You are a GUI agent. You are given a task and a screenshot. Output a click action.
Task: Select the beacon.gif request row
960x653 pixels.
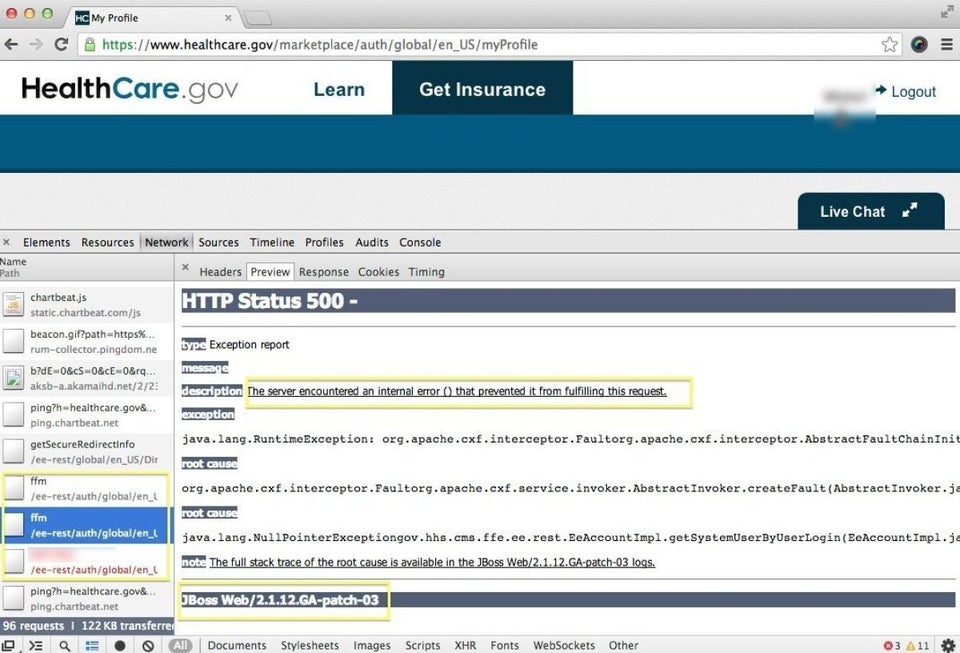[87, 341]
